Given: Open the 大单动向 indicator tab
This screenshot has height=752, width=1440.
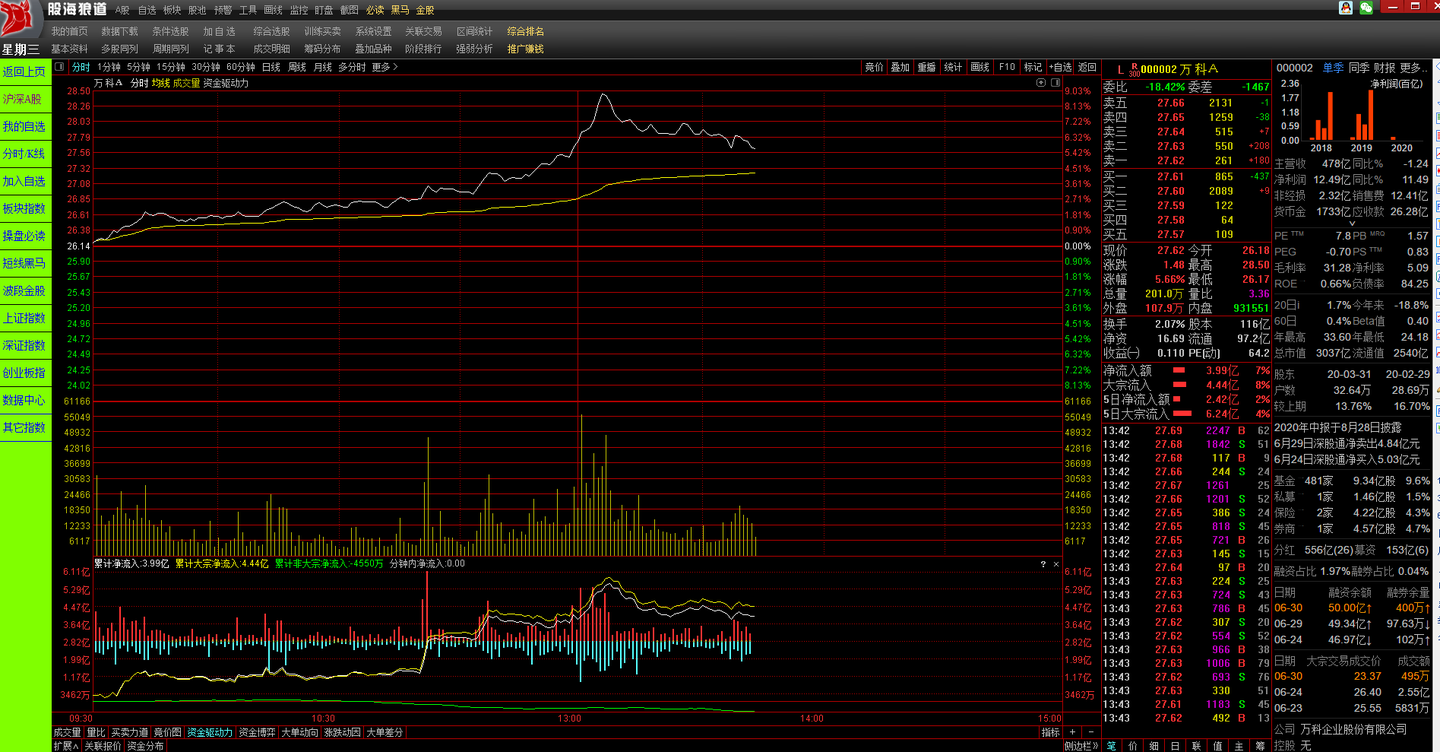Looking at the screenshot, I should 299,733.
